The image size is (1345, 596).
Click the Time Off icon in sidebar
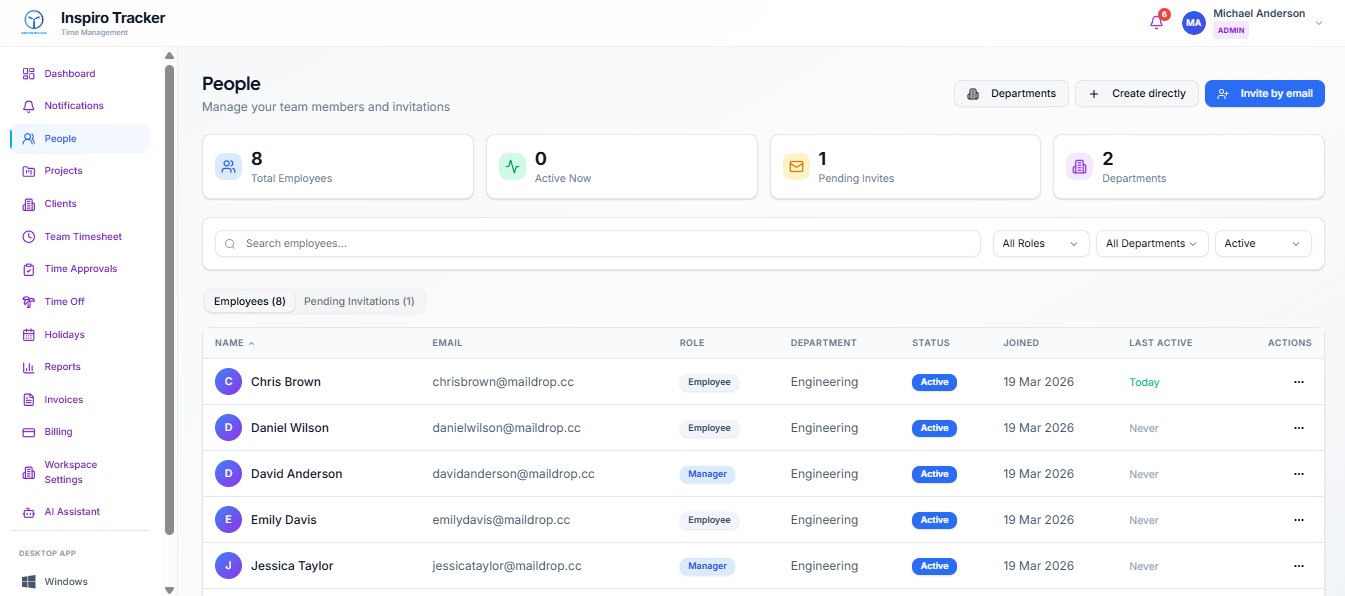29,302
